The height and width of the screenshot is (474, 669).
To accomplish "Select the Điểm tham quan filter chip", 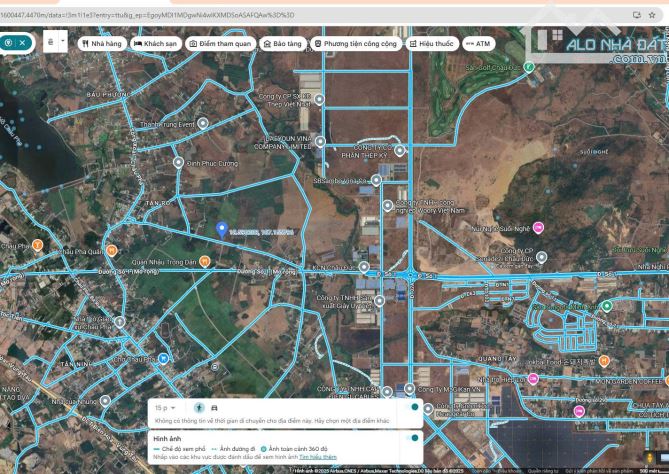I will [x=220, y=44].
